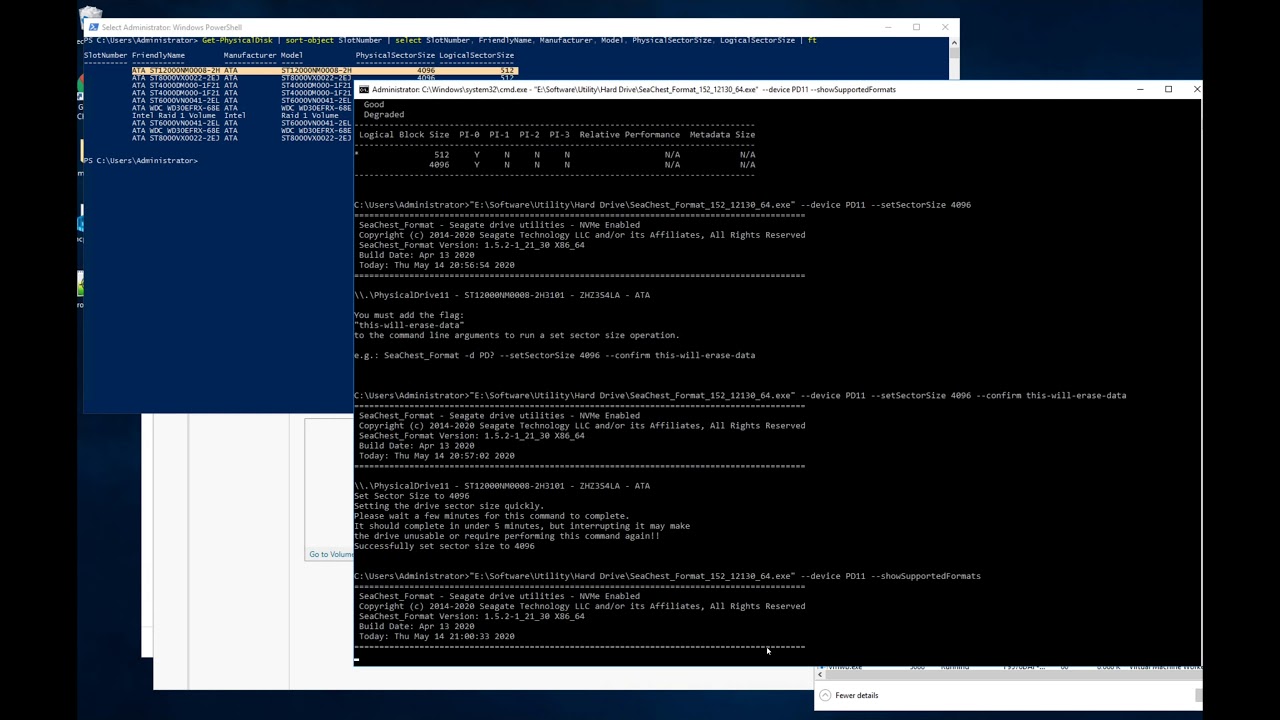Click Task Manager's horizontal scrollbar left arrow
Viewport: 1280px width, 720px height.
click(820, 674)
